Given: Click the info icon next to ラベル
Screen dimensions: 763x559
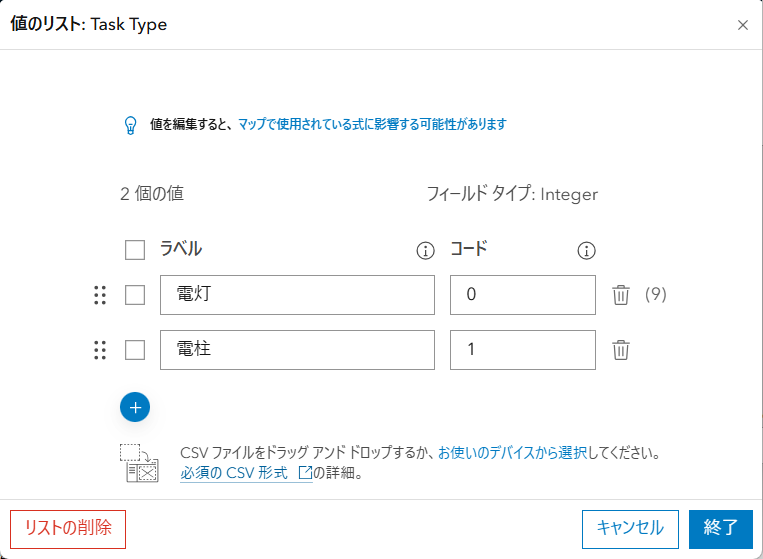Looking at the screenshot, I should [425, 250].
